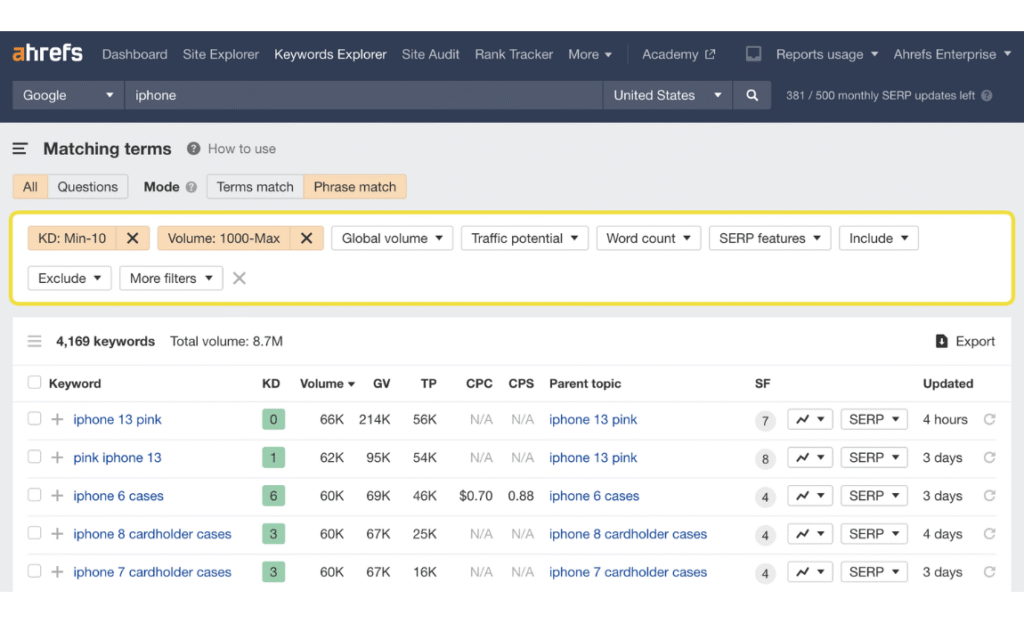This screenshot has height=623, width=1024.
Task: Check the iphone 8 cardholder cases checkbox
Action: pyautogui.click(x=34, y=534)
